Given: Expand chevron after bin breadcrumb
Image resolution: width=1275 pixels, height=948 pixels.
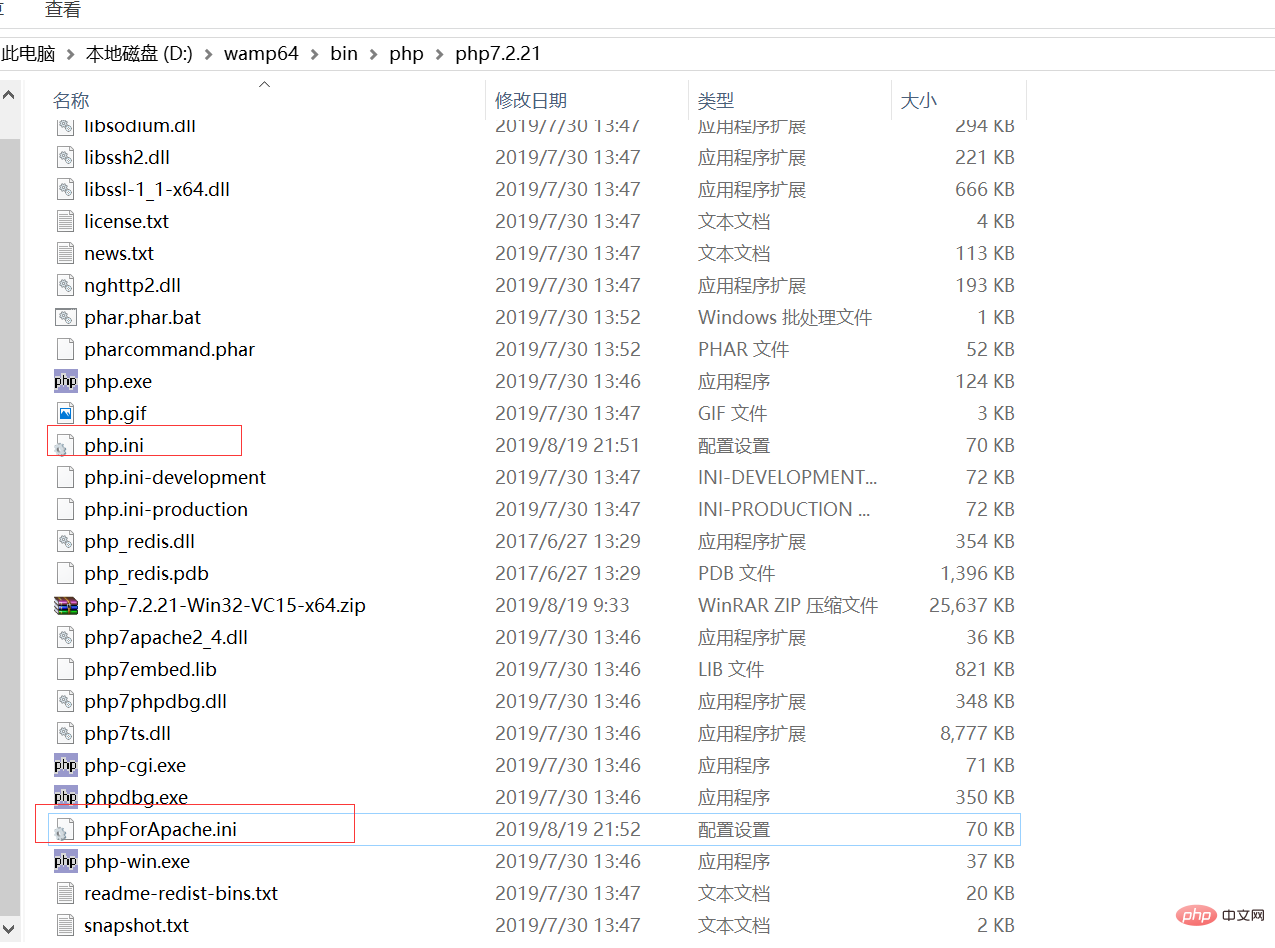Looking at the screenshot, I should tap(373, 54).
